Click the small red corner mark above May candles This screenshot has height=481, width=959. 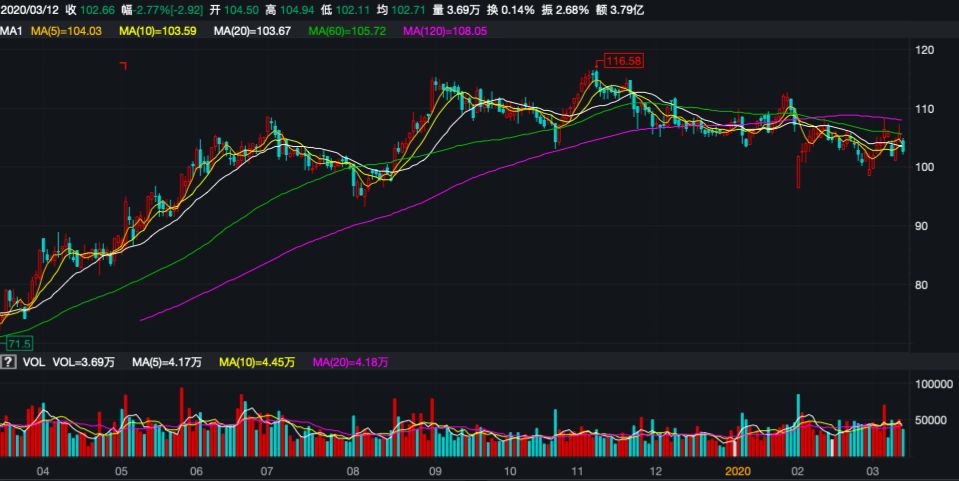coord(123,66)
